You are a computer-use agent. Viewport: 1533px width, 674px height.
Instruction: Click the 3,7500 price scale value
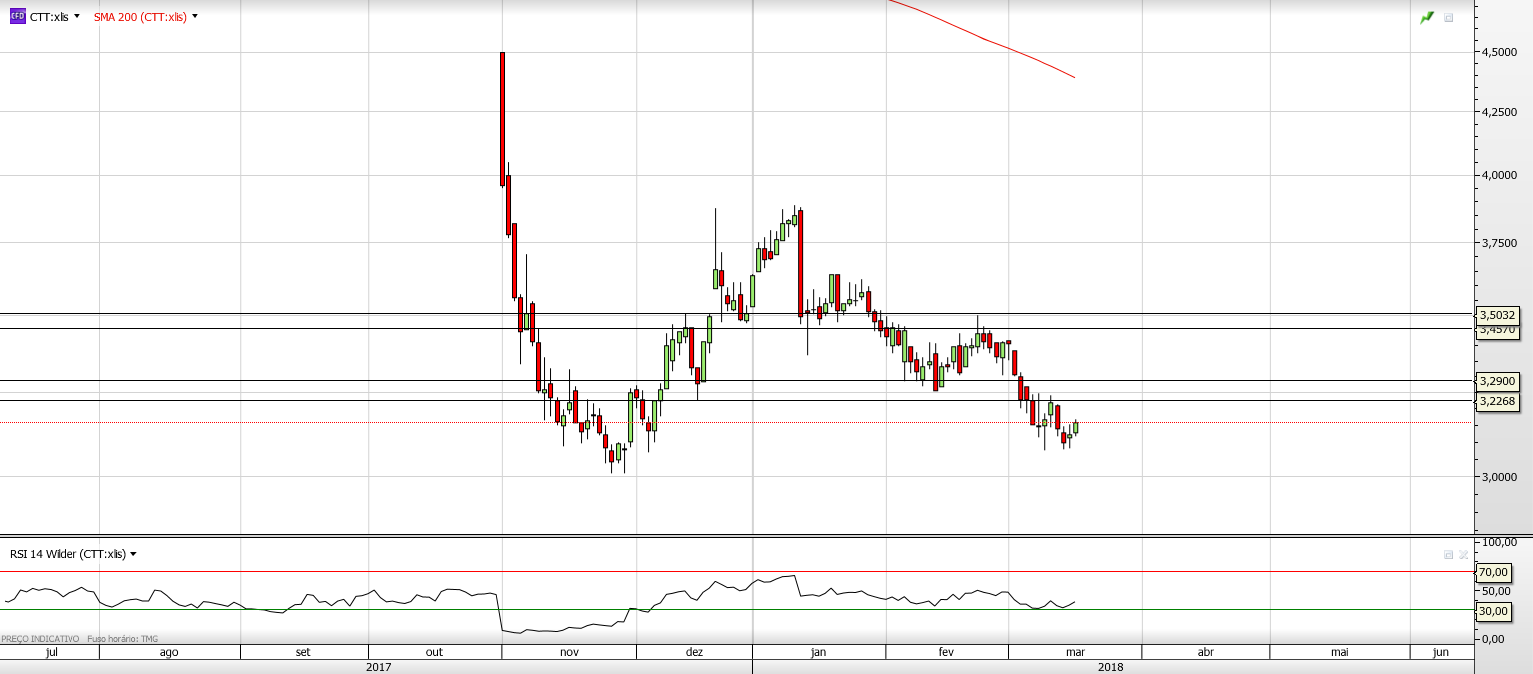click(1499, 242)
